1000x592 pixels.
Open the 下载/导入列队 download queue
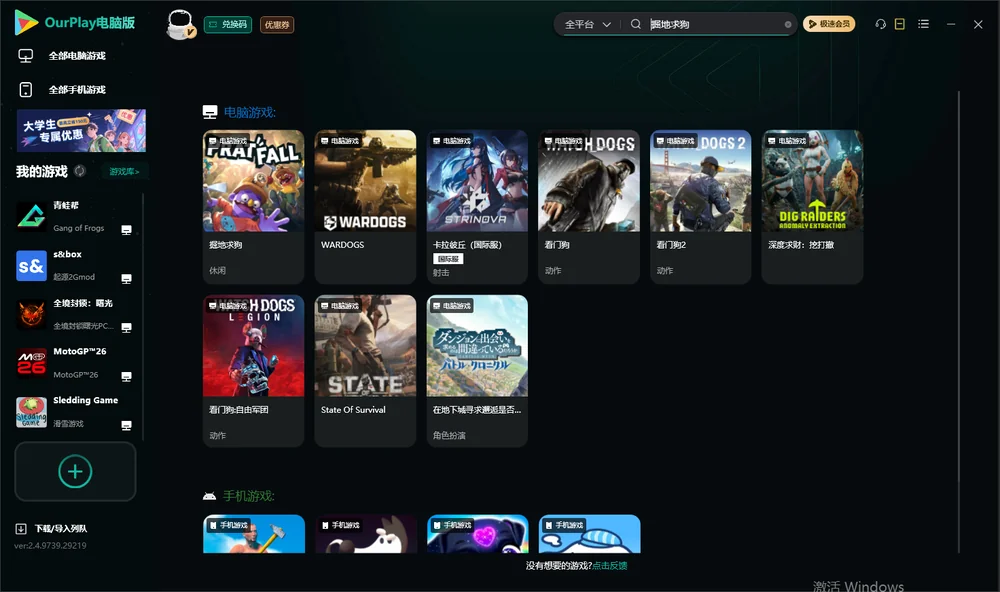click(x=51, y=528)
